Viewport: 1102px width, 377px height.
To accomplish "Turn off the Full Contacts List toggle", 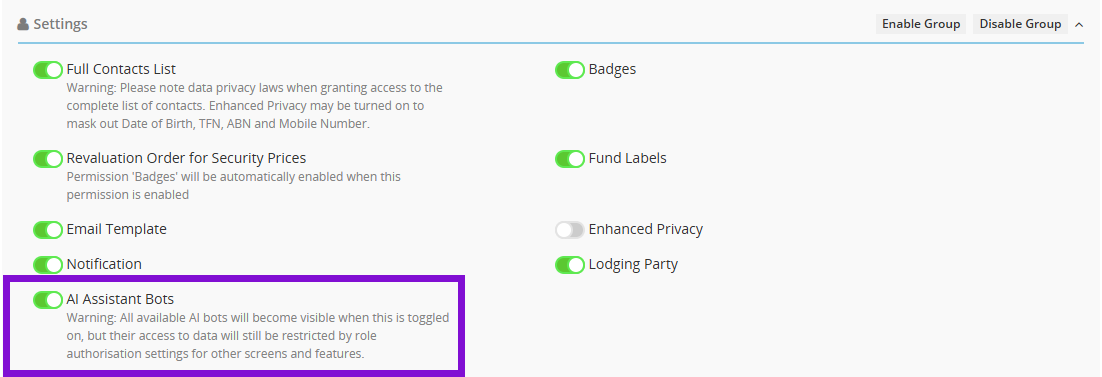I will click(48, 70).
